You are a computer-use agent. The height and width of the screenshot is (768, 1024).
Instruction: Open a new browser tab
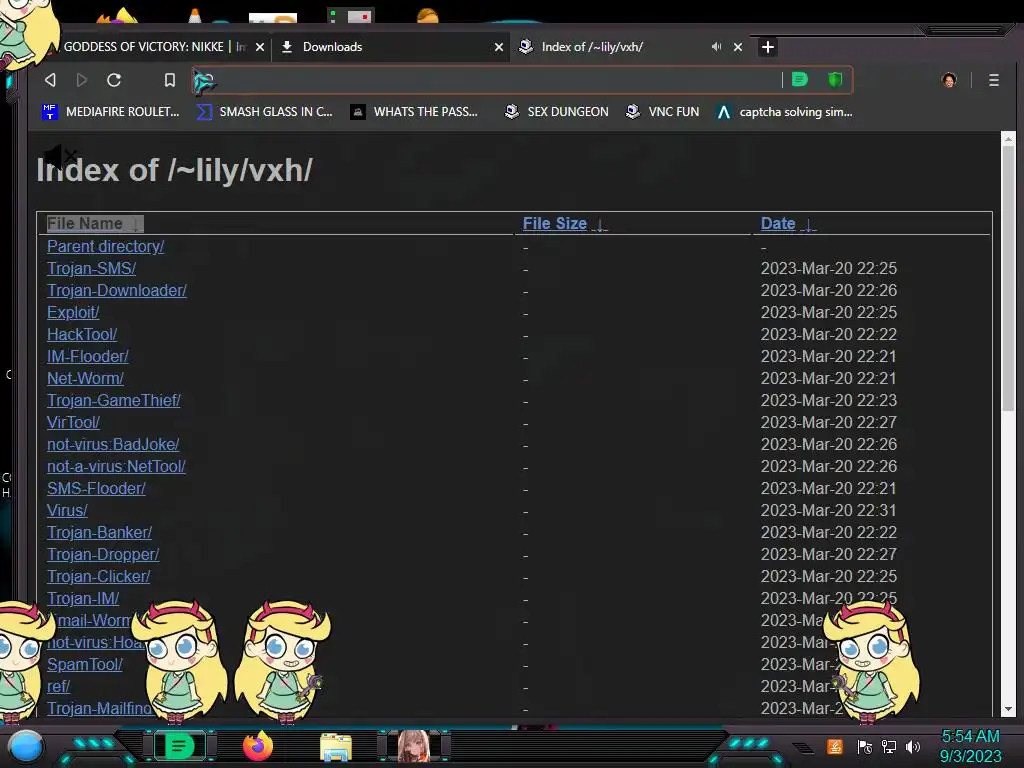click(x=768, y=47)
